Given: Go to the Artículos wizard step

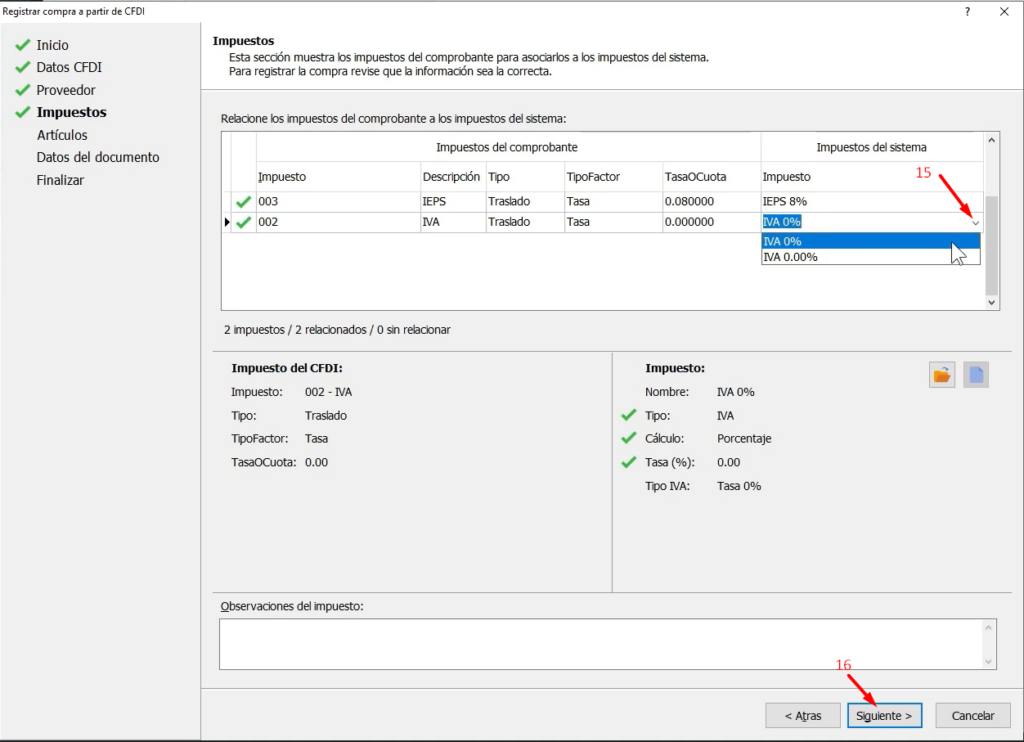Looking at the screenshot, I should 62,135.
